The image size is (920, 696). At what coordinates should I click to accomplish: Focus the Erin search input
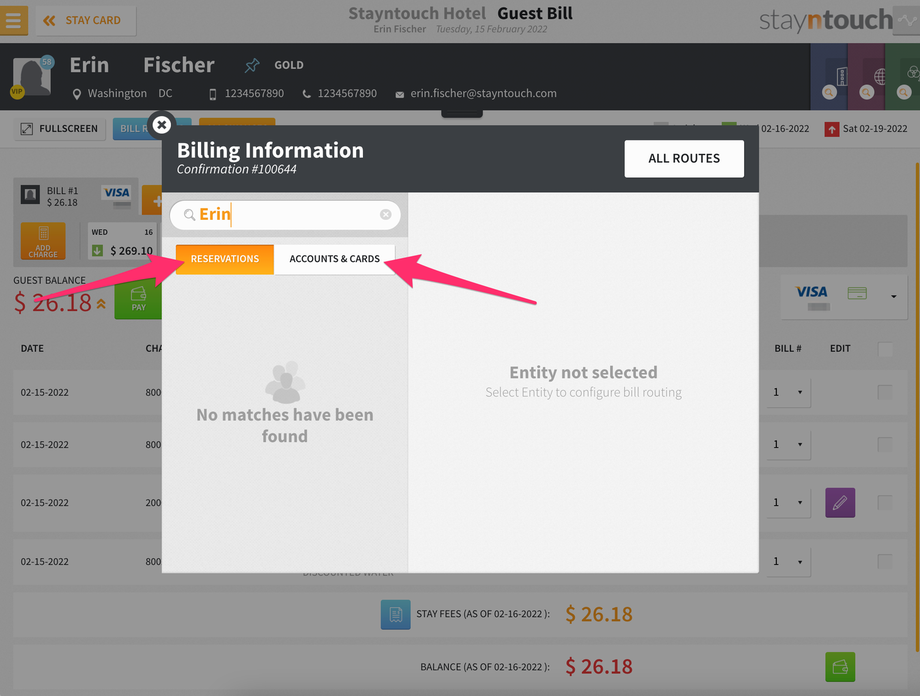click(x=285, y=215)
